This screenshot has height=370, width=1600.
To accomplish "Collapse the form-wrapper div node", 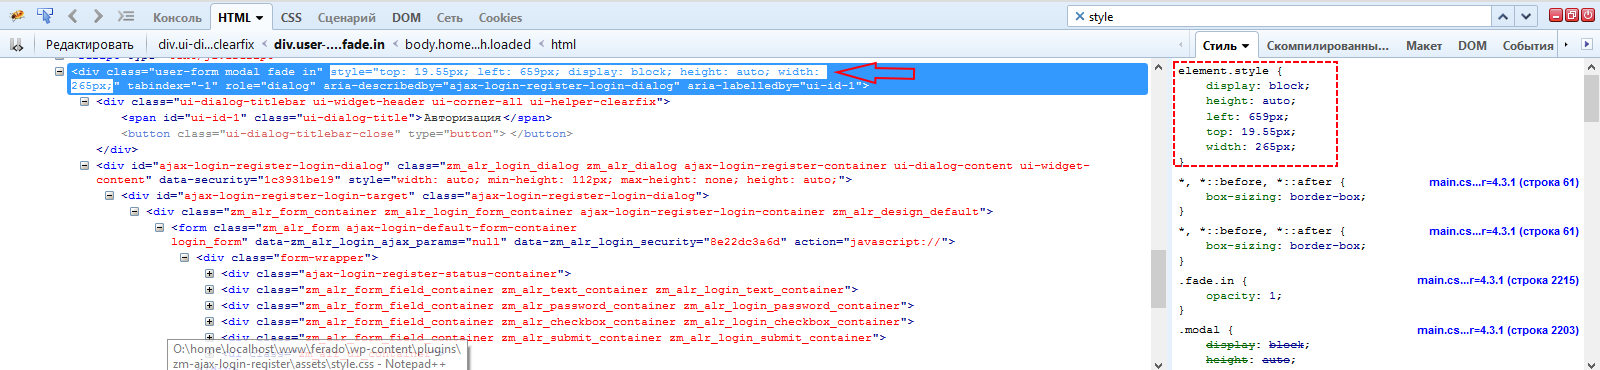I will (x=184, y=258).
